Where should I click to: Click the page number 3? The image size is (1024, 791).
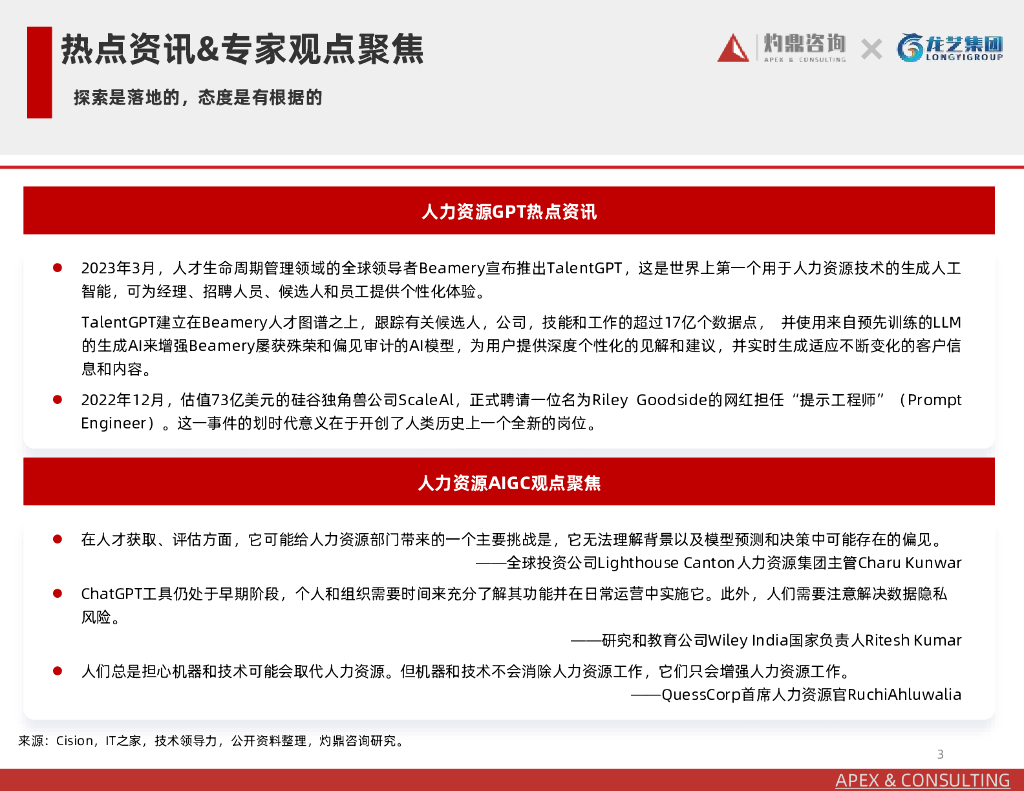pyautogui.click(x=940, y=754)
